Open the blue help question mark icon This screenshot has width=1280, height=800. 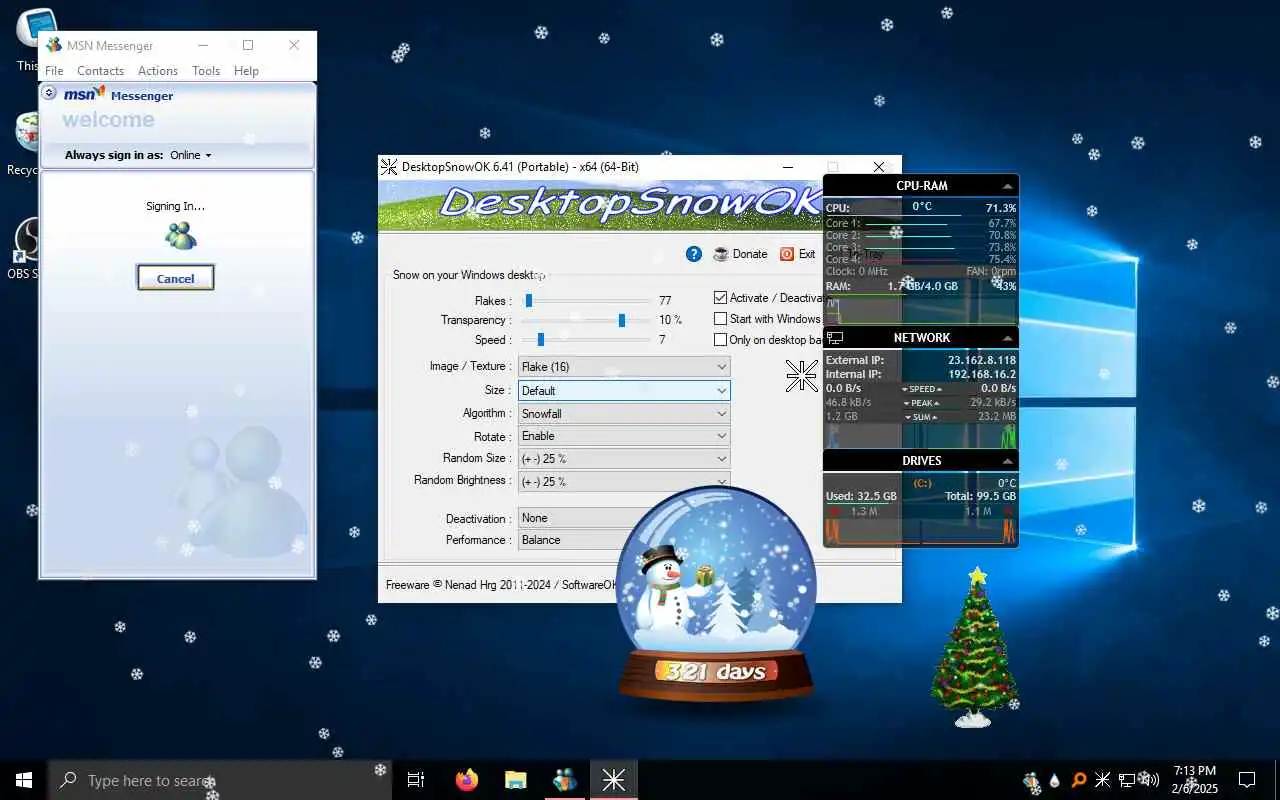(x=694, y=254)
